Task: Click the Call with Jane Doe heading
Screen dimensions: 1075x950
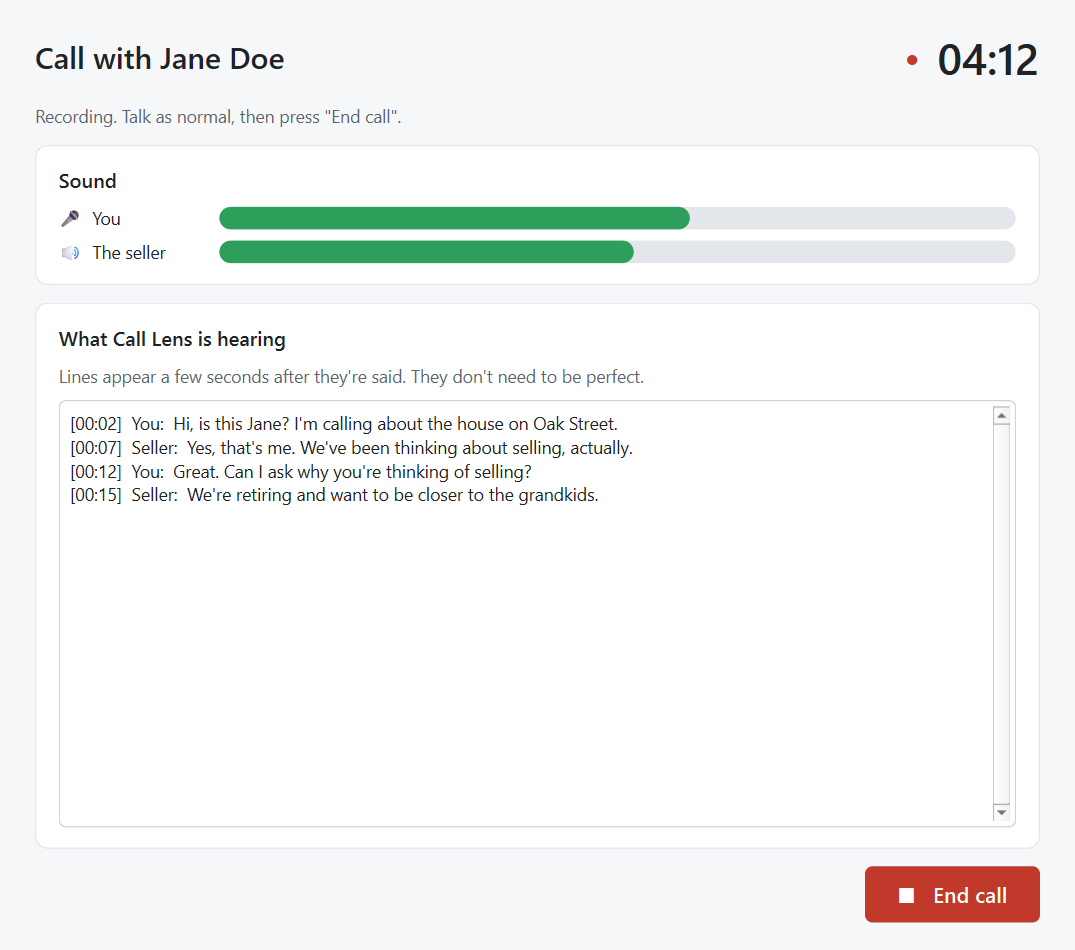Action: tap(160, 59)
